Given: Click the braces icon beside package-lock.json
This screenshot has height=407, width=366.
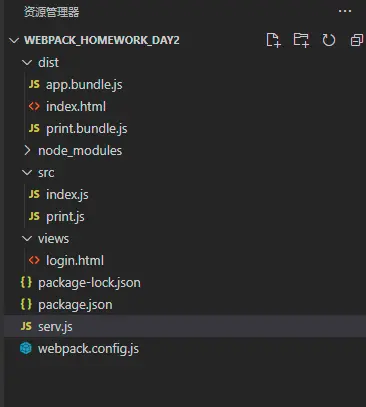Looking at the screenshot, I should (26, 282).
